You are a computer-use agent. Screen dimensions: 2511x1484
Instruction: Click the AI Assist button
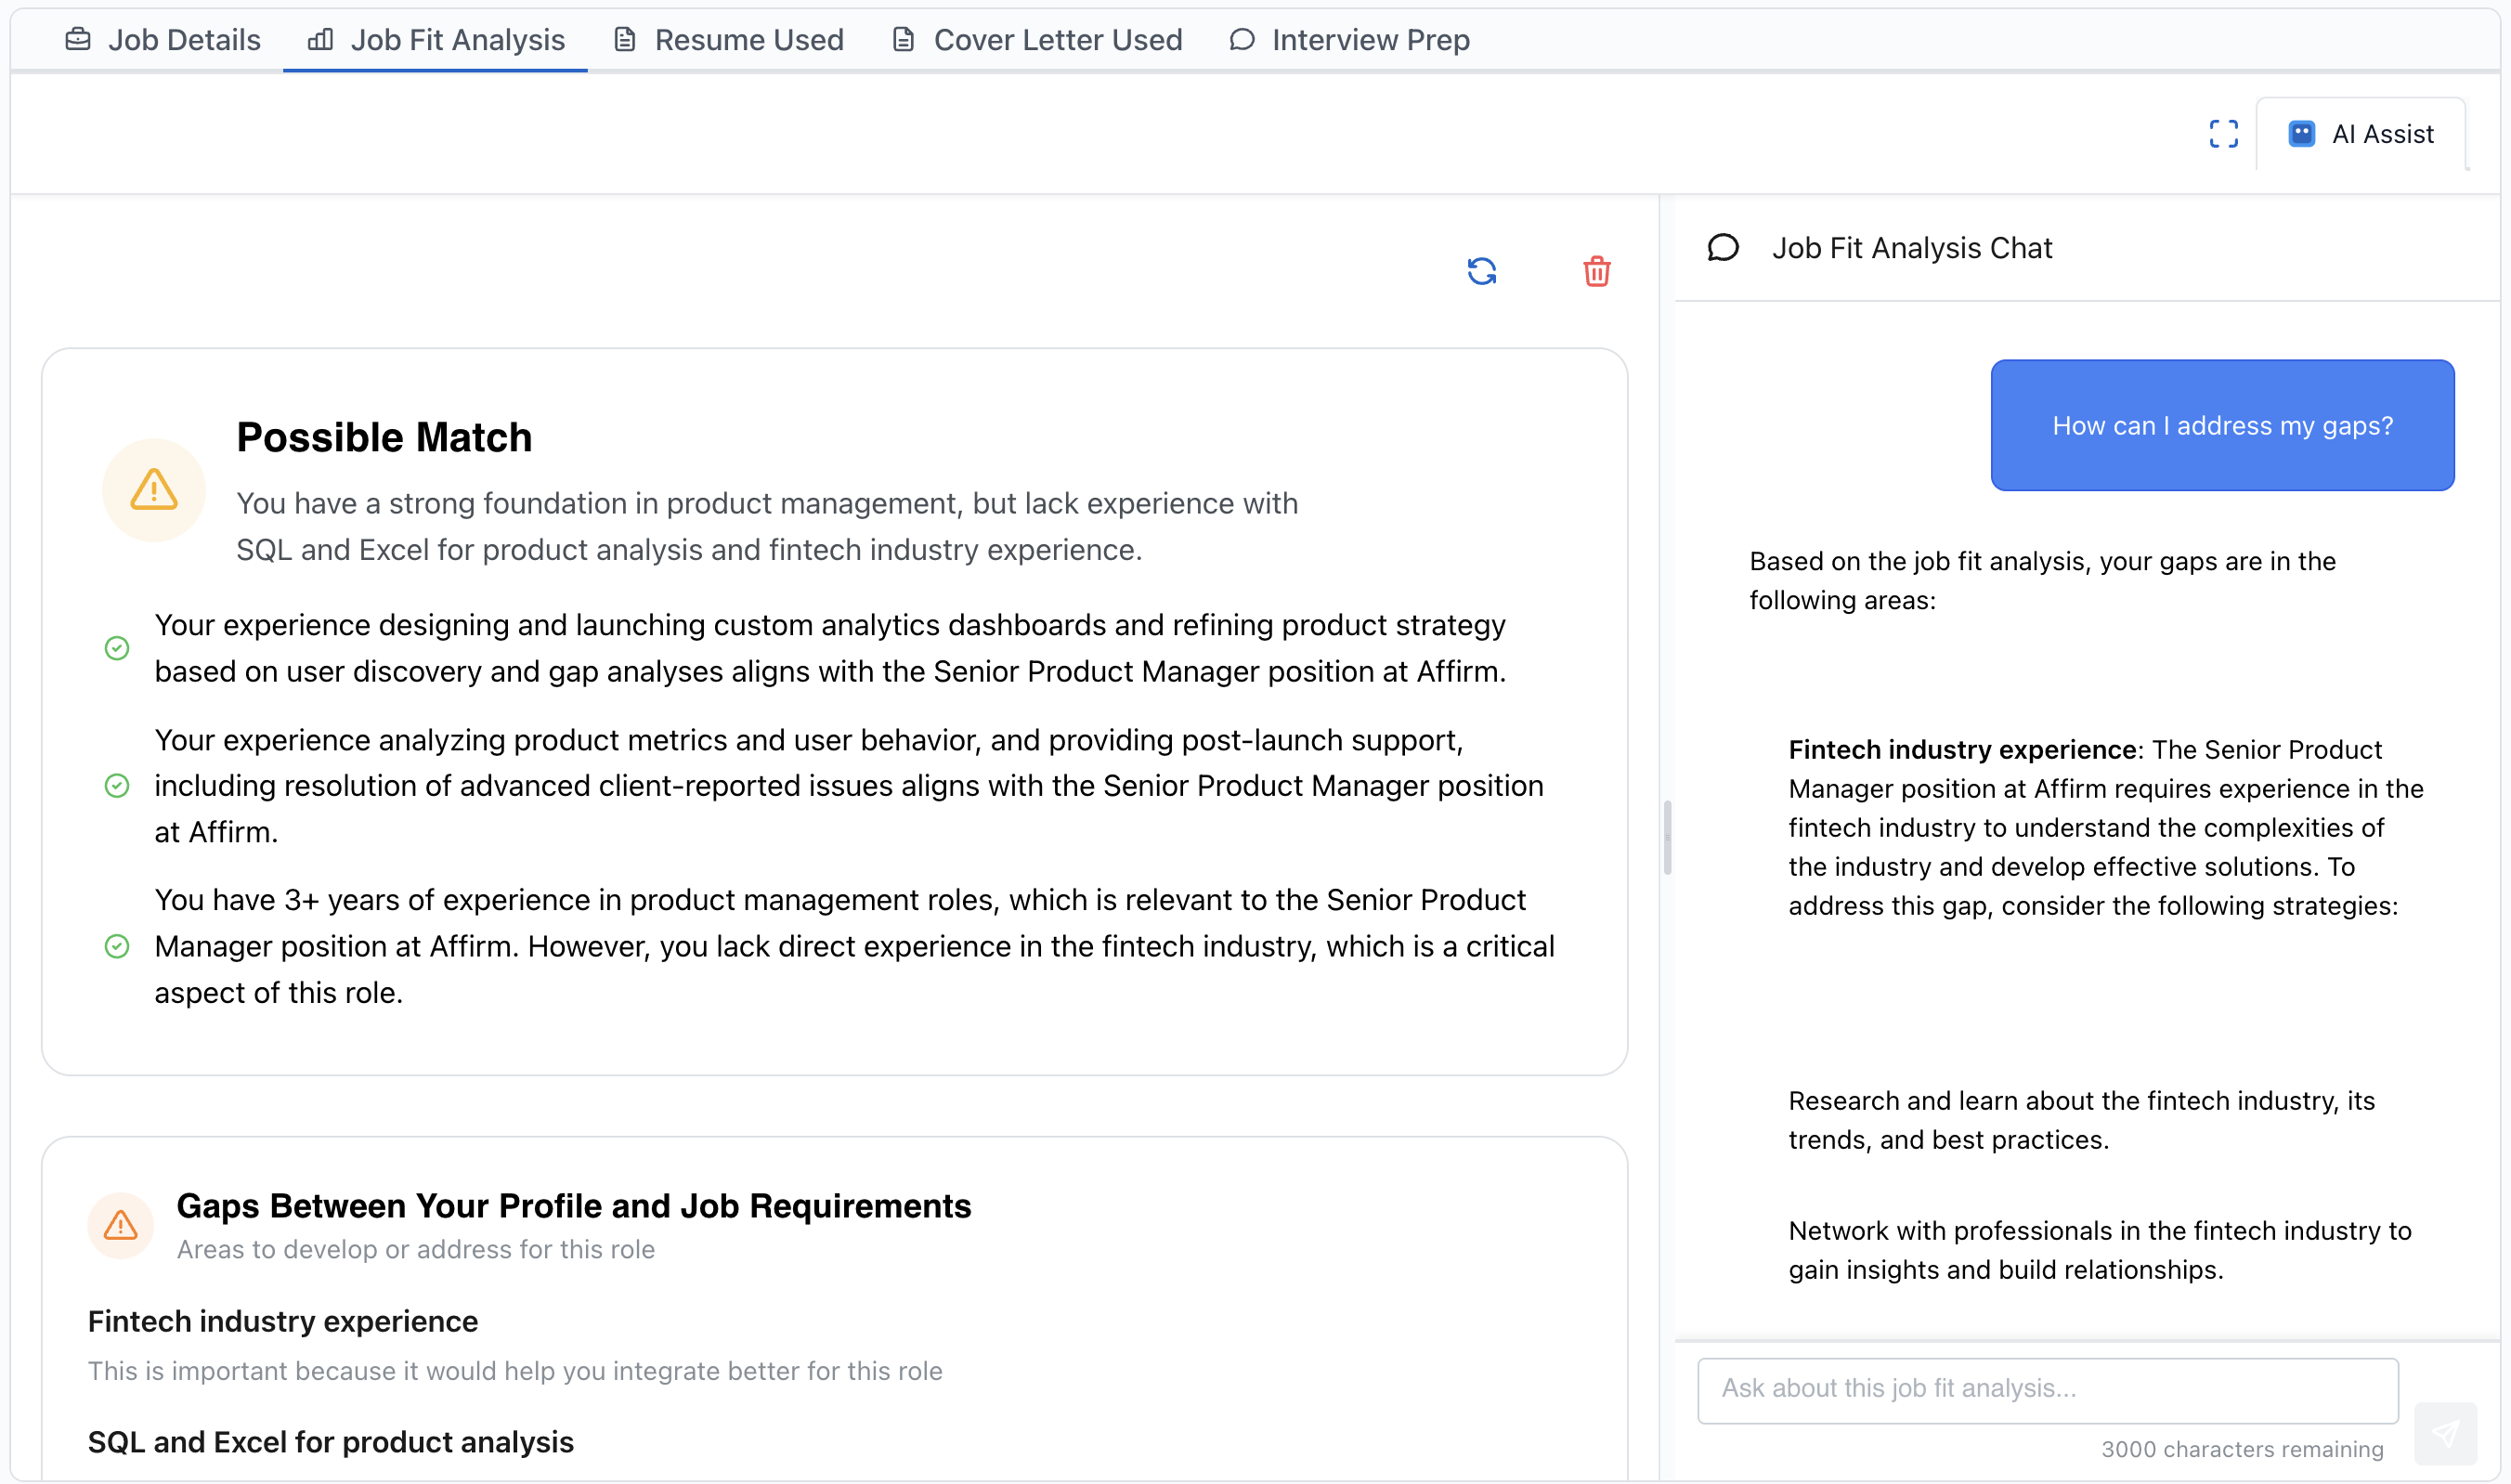[x=2360, y=133]
